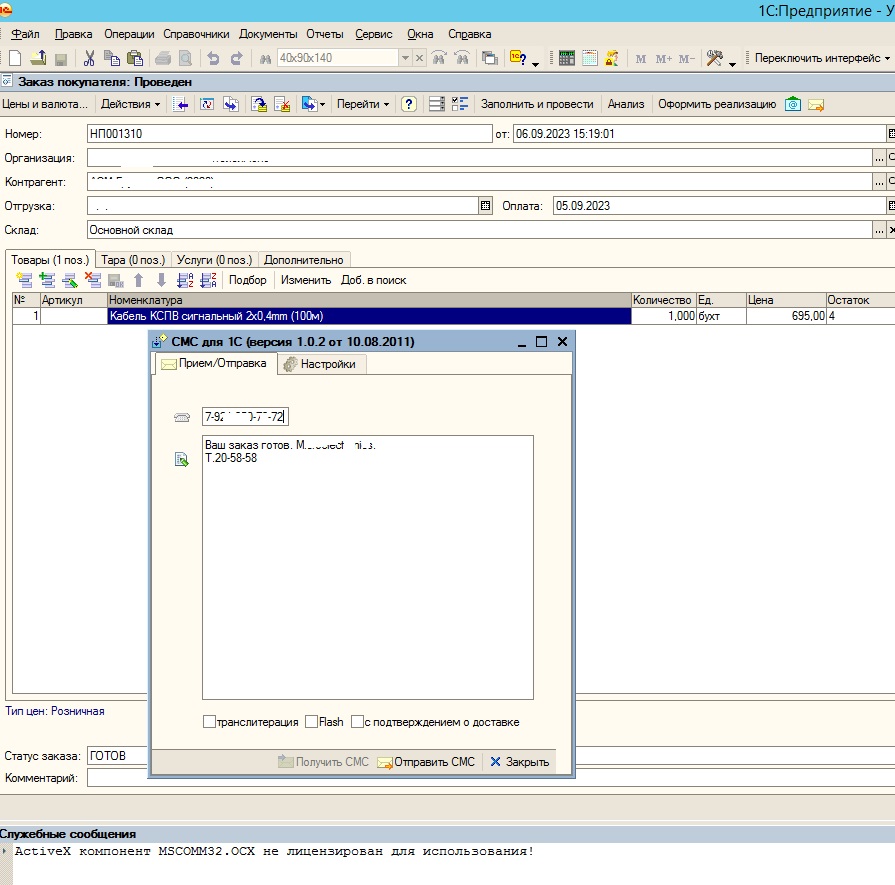895x885 pixels.
Task: Click the checklist icon in the document toolbar
Action: click(459, 104)
